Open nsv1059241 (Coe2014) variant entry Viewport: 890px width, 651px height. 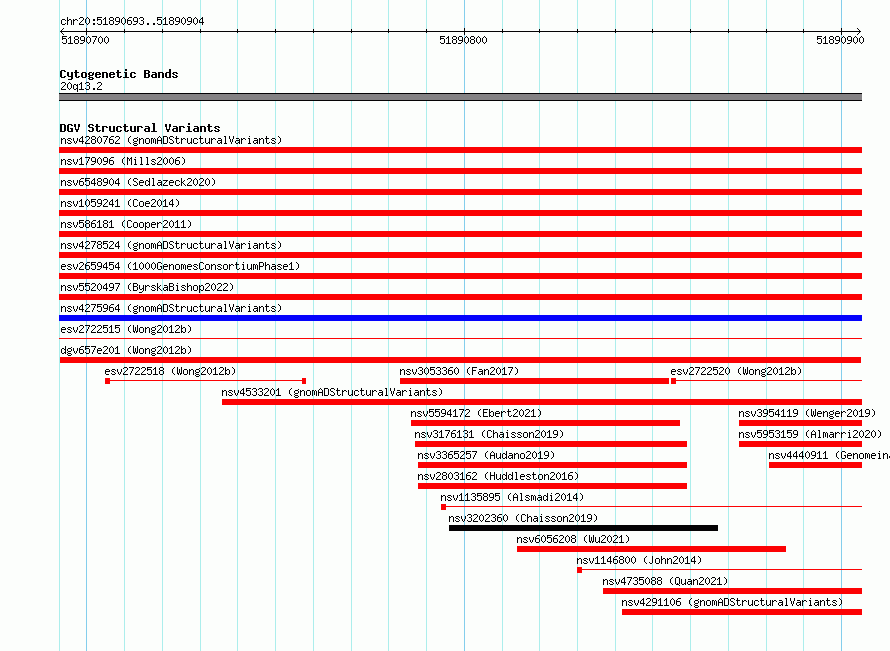point(120,203)
